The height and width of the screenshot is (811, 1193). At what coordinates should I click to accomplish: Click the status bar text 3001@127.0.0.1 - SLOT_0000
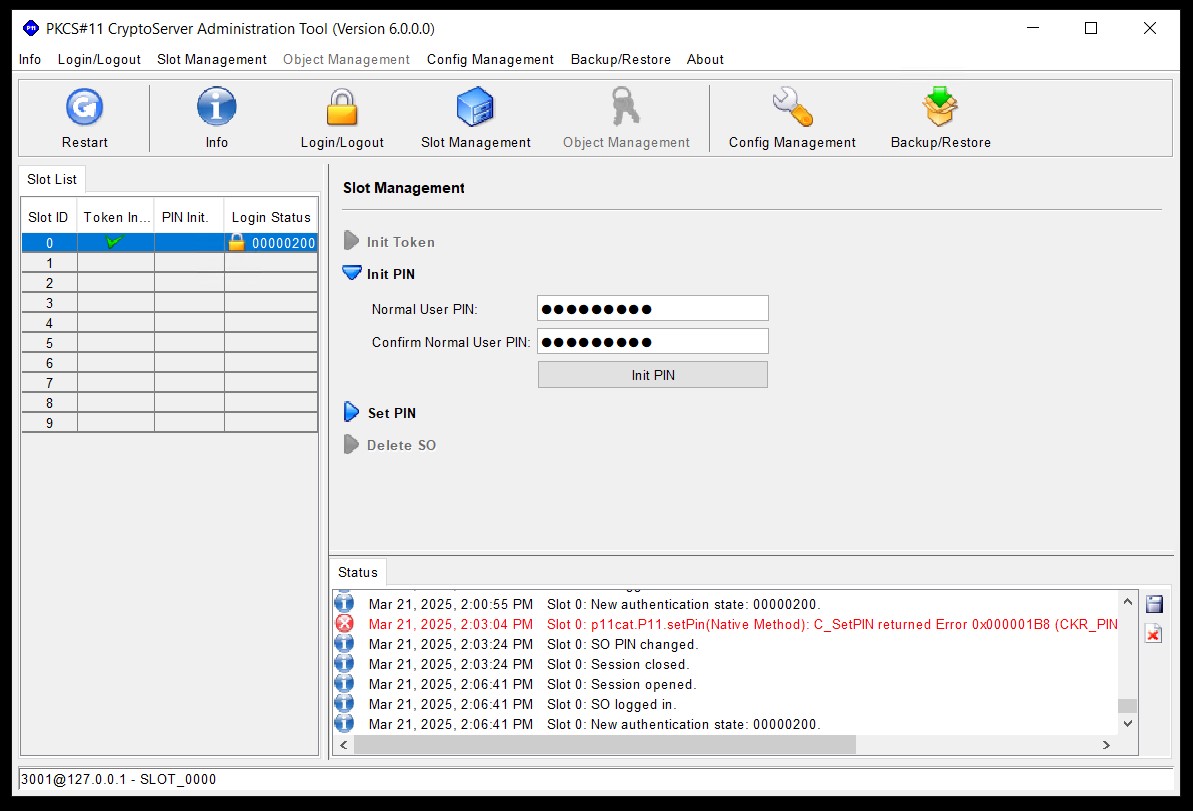point(119,779)
